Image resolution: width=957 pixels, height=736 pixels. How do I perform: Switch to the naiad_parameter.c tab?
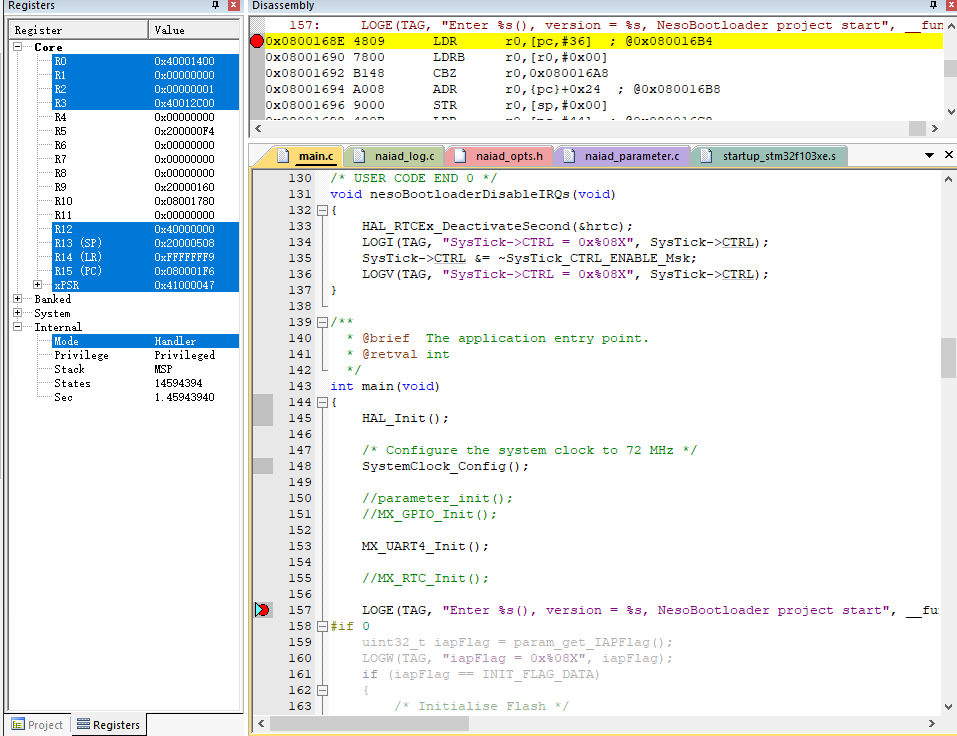pos(630,156)
